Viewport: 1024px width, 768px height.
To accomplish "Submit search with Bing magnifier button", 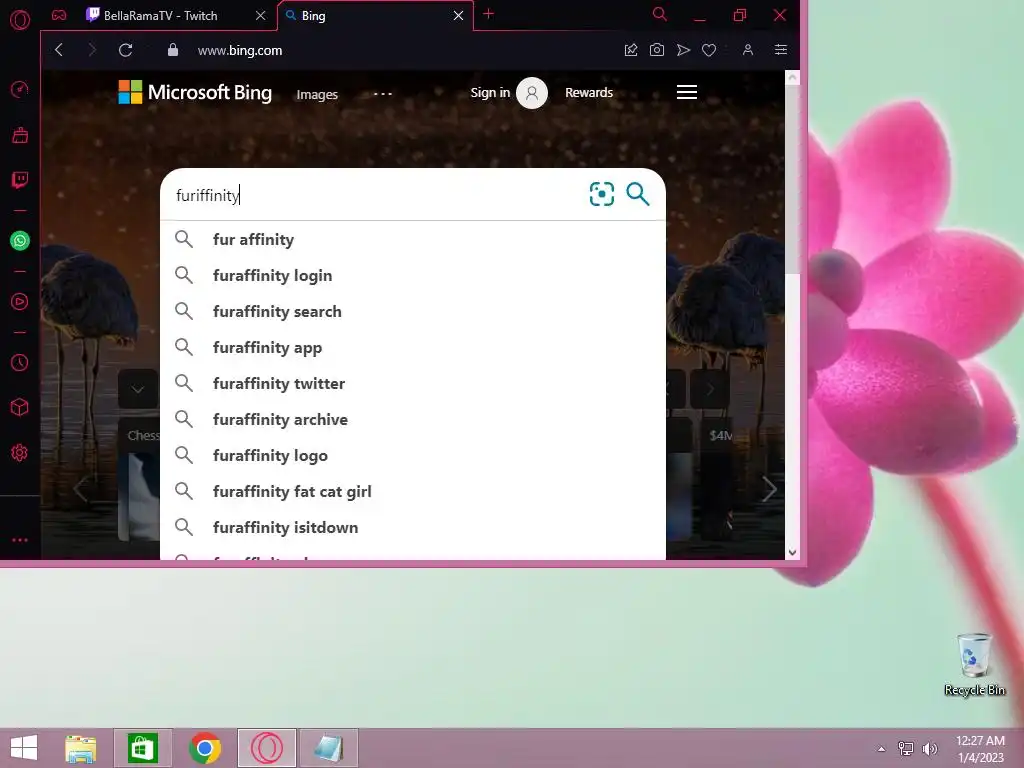I will 638,194.
